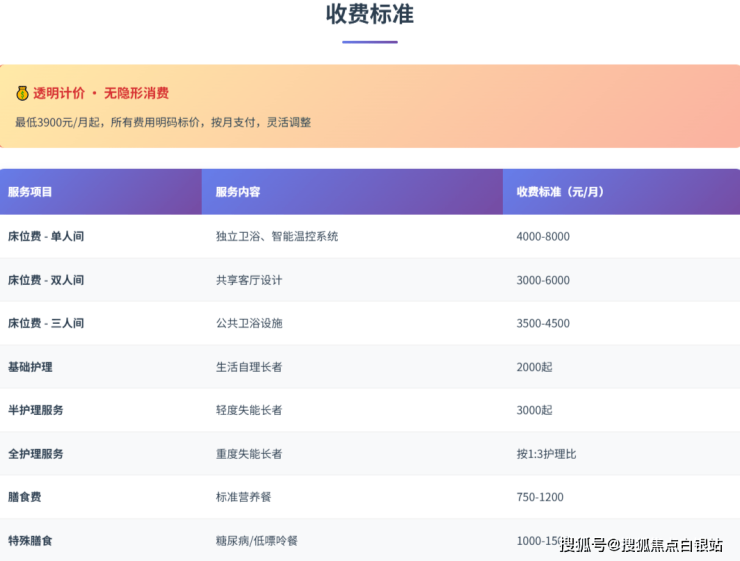This screenshot has width=740, height=561.
Task: Click the 2000起 price cell
Action: pyautogui.click(x=534, y=367)
